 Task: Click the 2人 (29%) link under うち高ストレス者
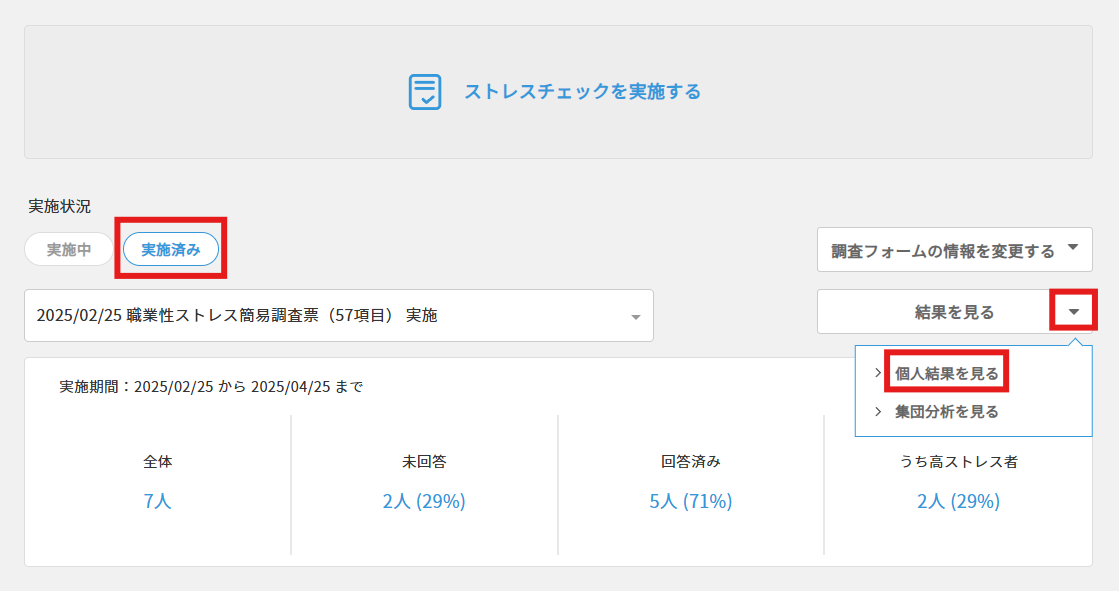pos(958,501)
